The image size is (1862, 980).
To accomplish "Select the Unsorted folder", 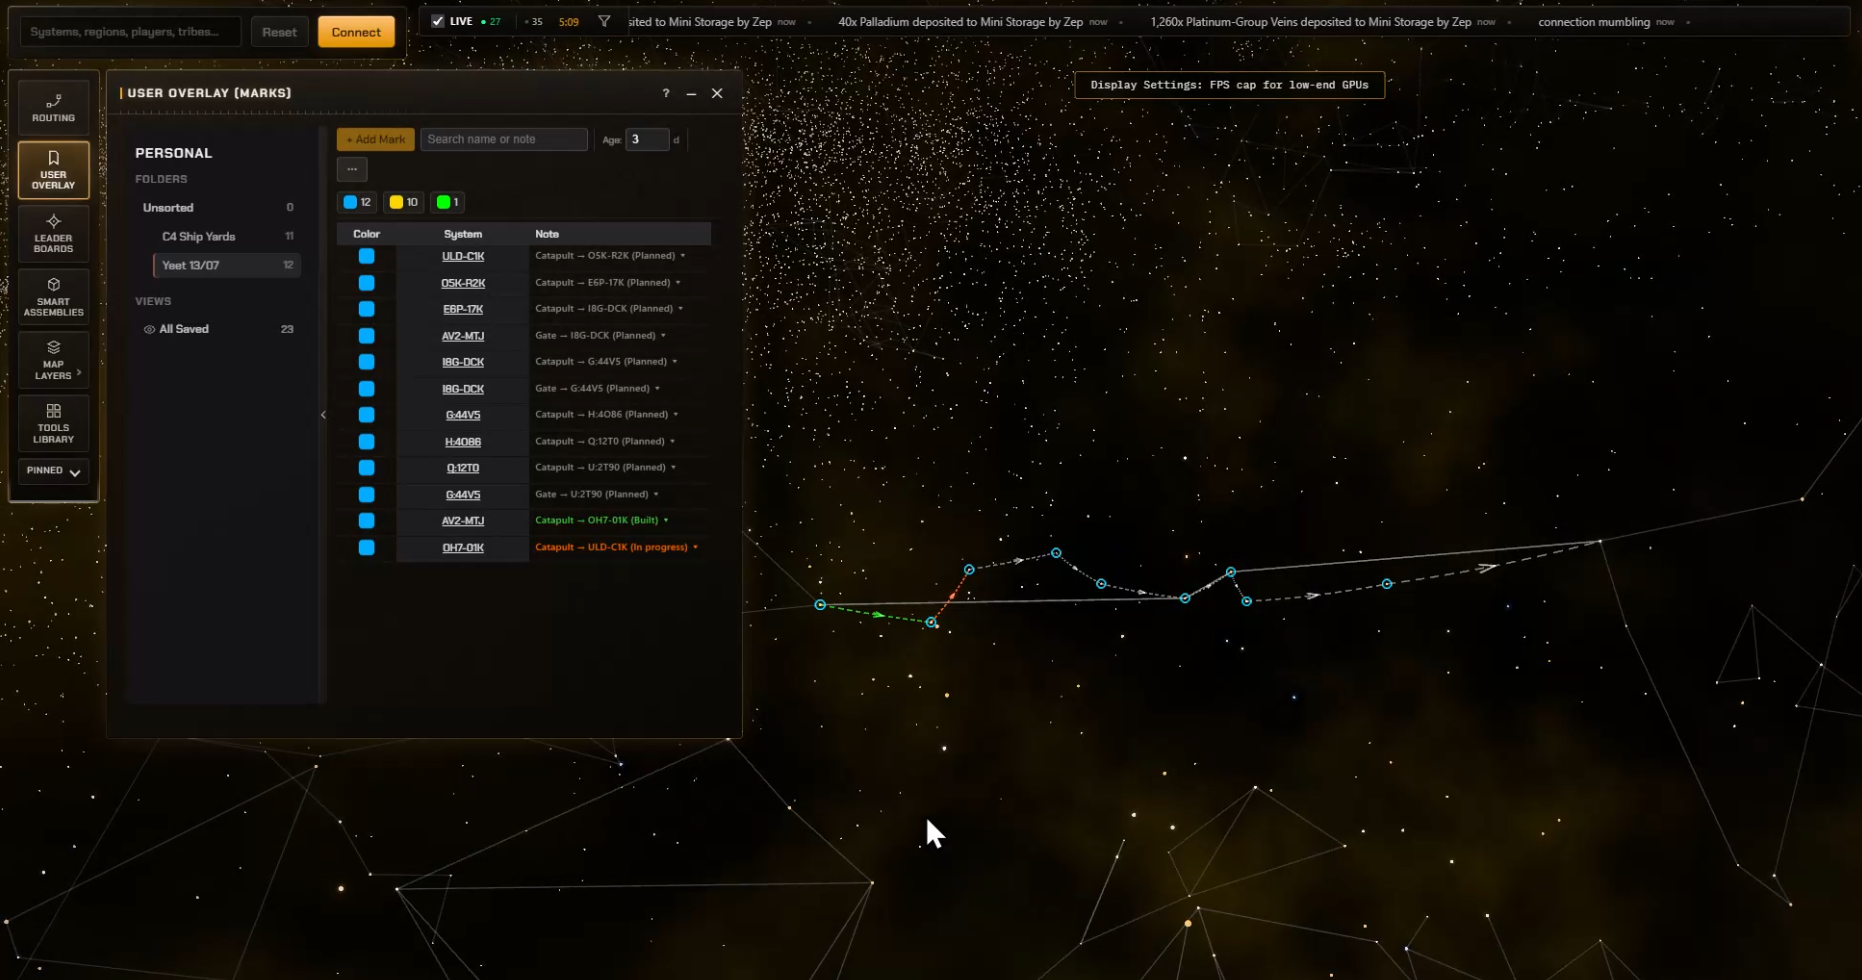I will (x=220, y=208).
